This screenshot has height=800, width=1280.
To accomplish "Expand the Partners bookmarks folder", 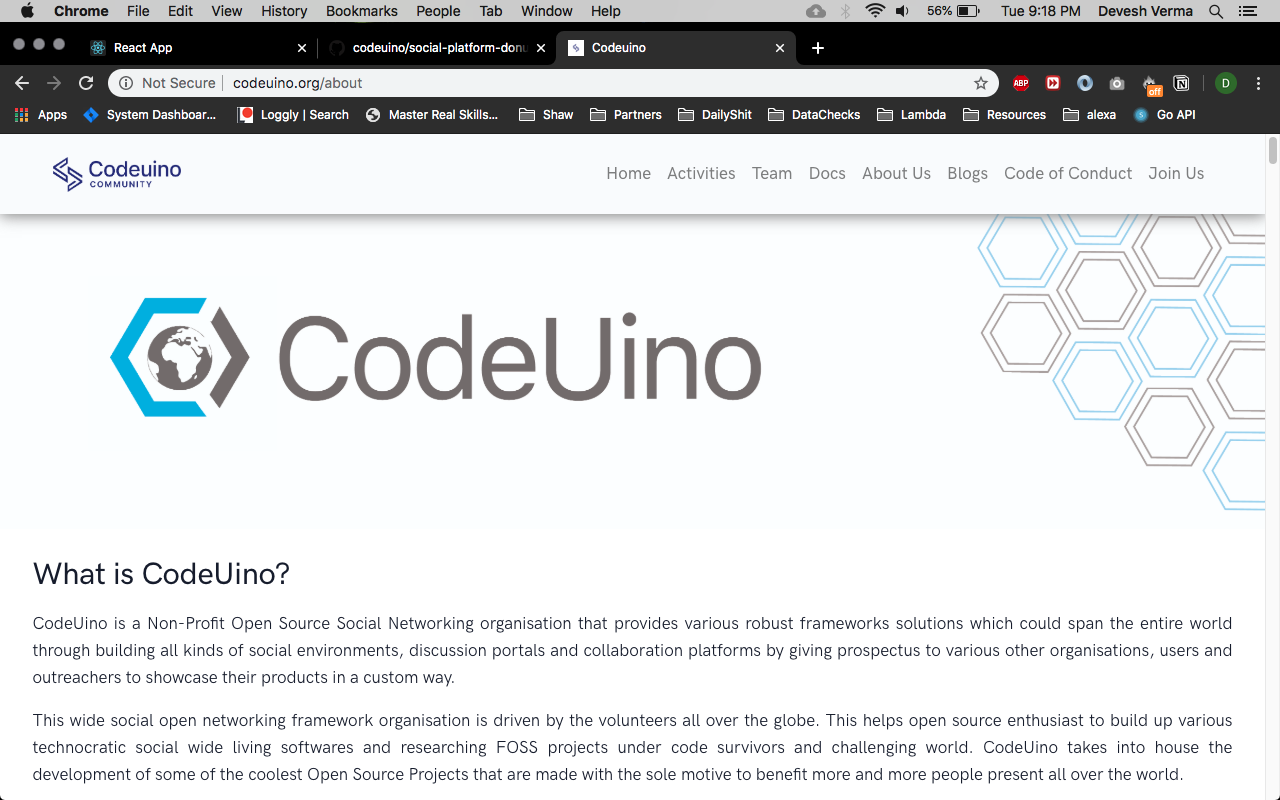I will (626, 115).
